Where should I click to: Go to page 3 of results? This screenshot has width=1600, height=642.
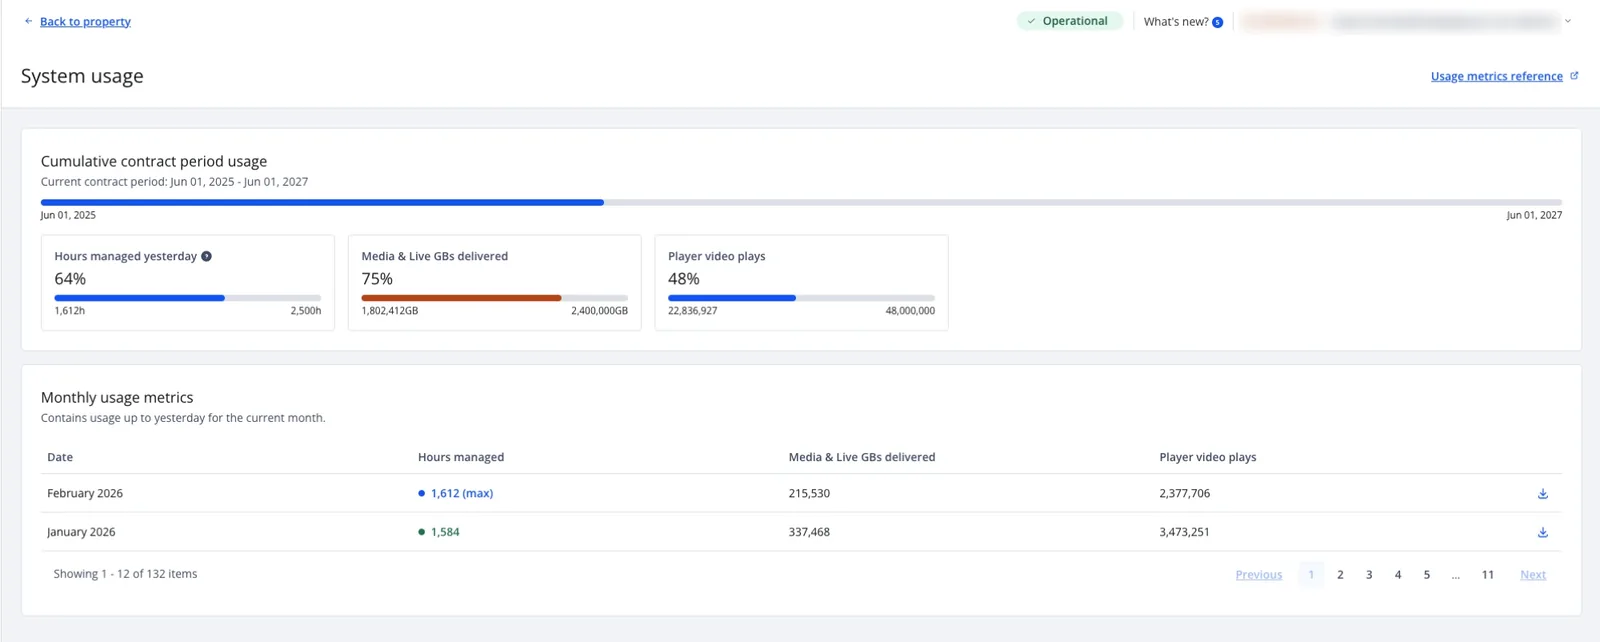[1369, 574]
